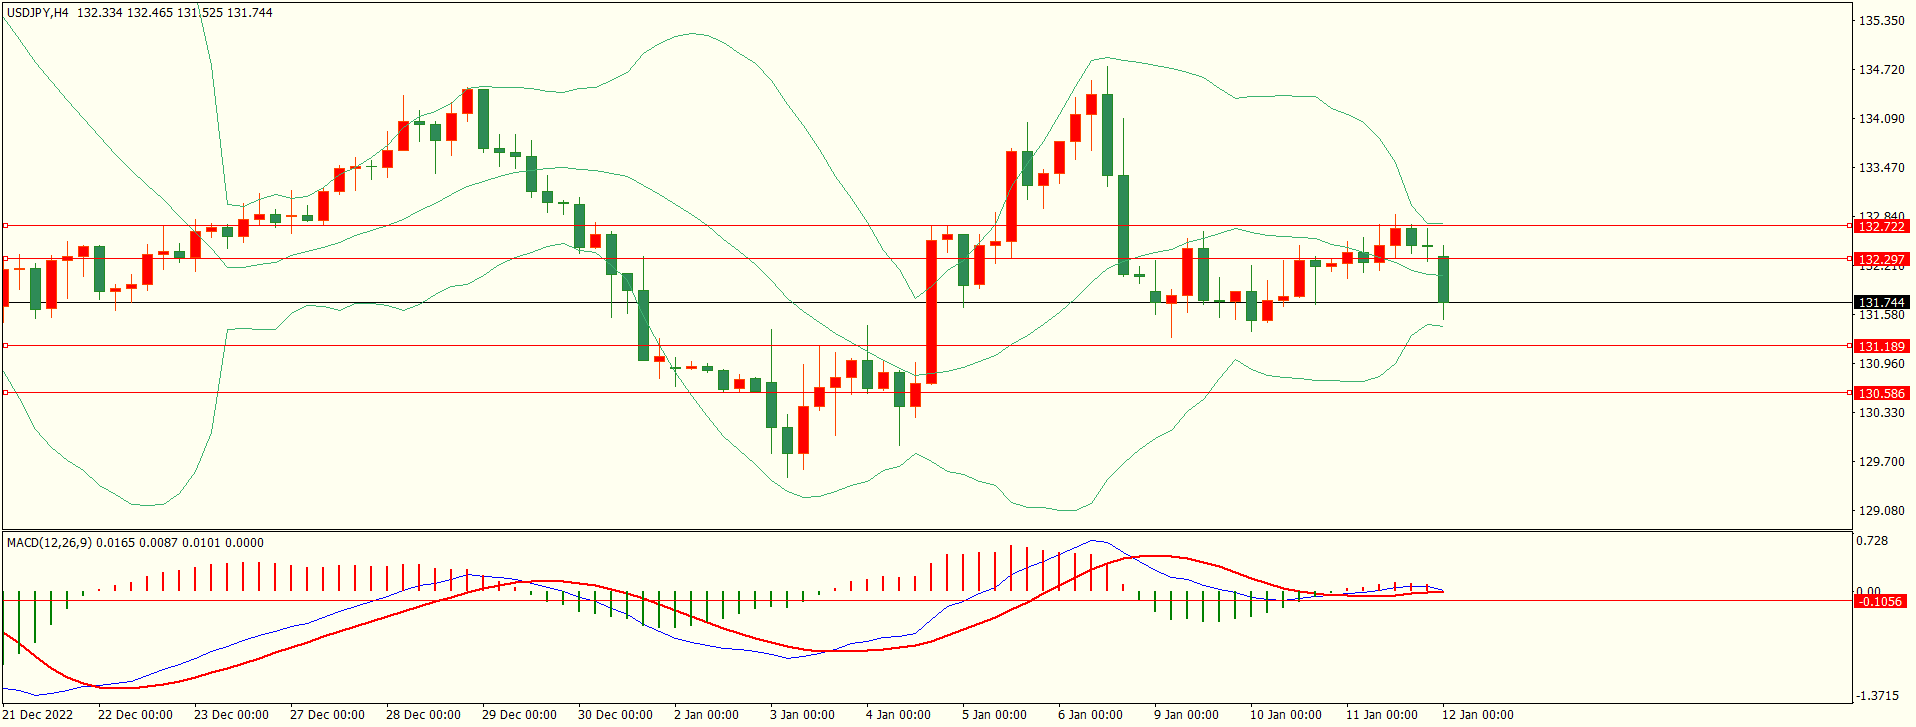Click the 0.728 value on the MACD scale
The image size is (1916, 727).
[x=1872, y=541]
